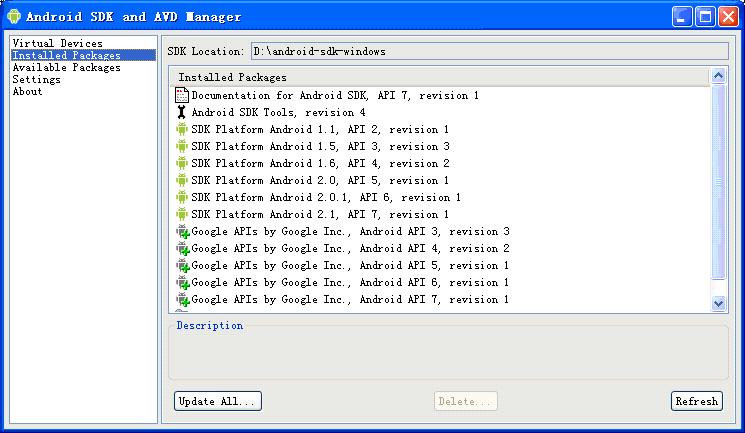Image resolution: width=745 pixels, height=433 pixels.
Task: Click the SDK Platform Android 1.1 robot icon
Action: (181, 130)
